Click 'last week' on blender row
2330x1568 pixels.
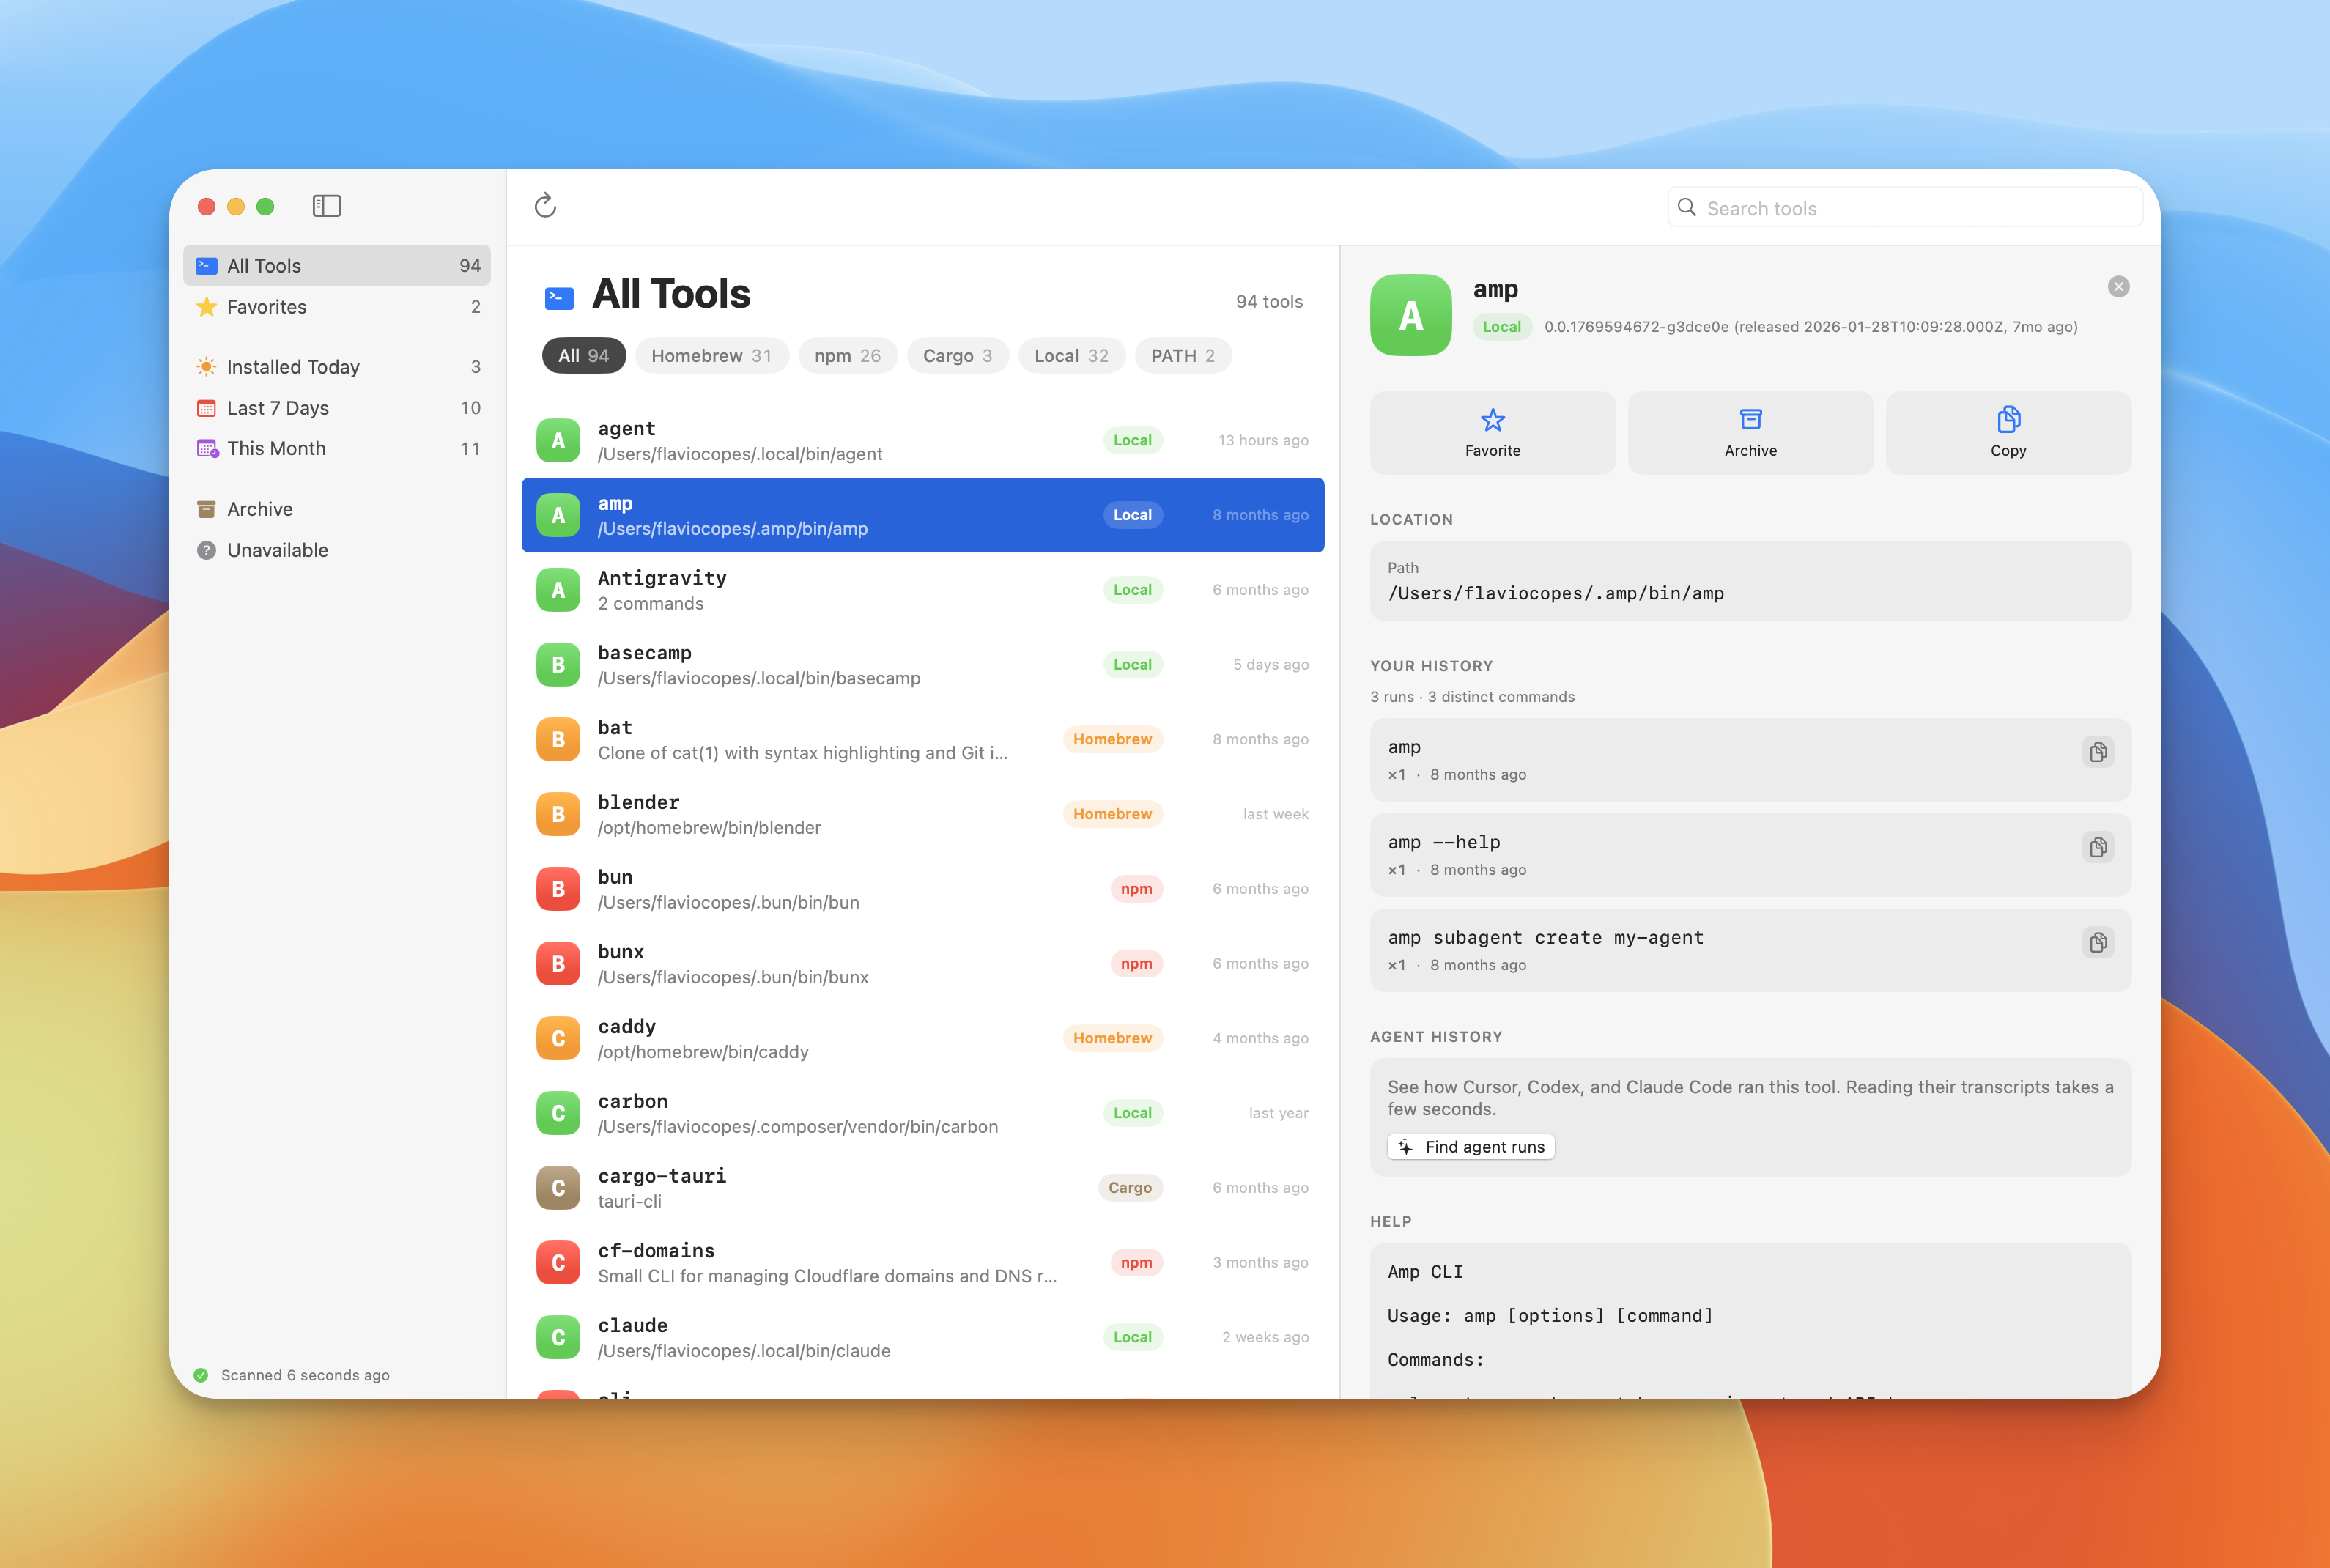click(1275, 814)
